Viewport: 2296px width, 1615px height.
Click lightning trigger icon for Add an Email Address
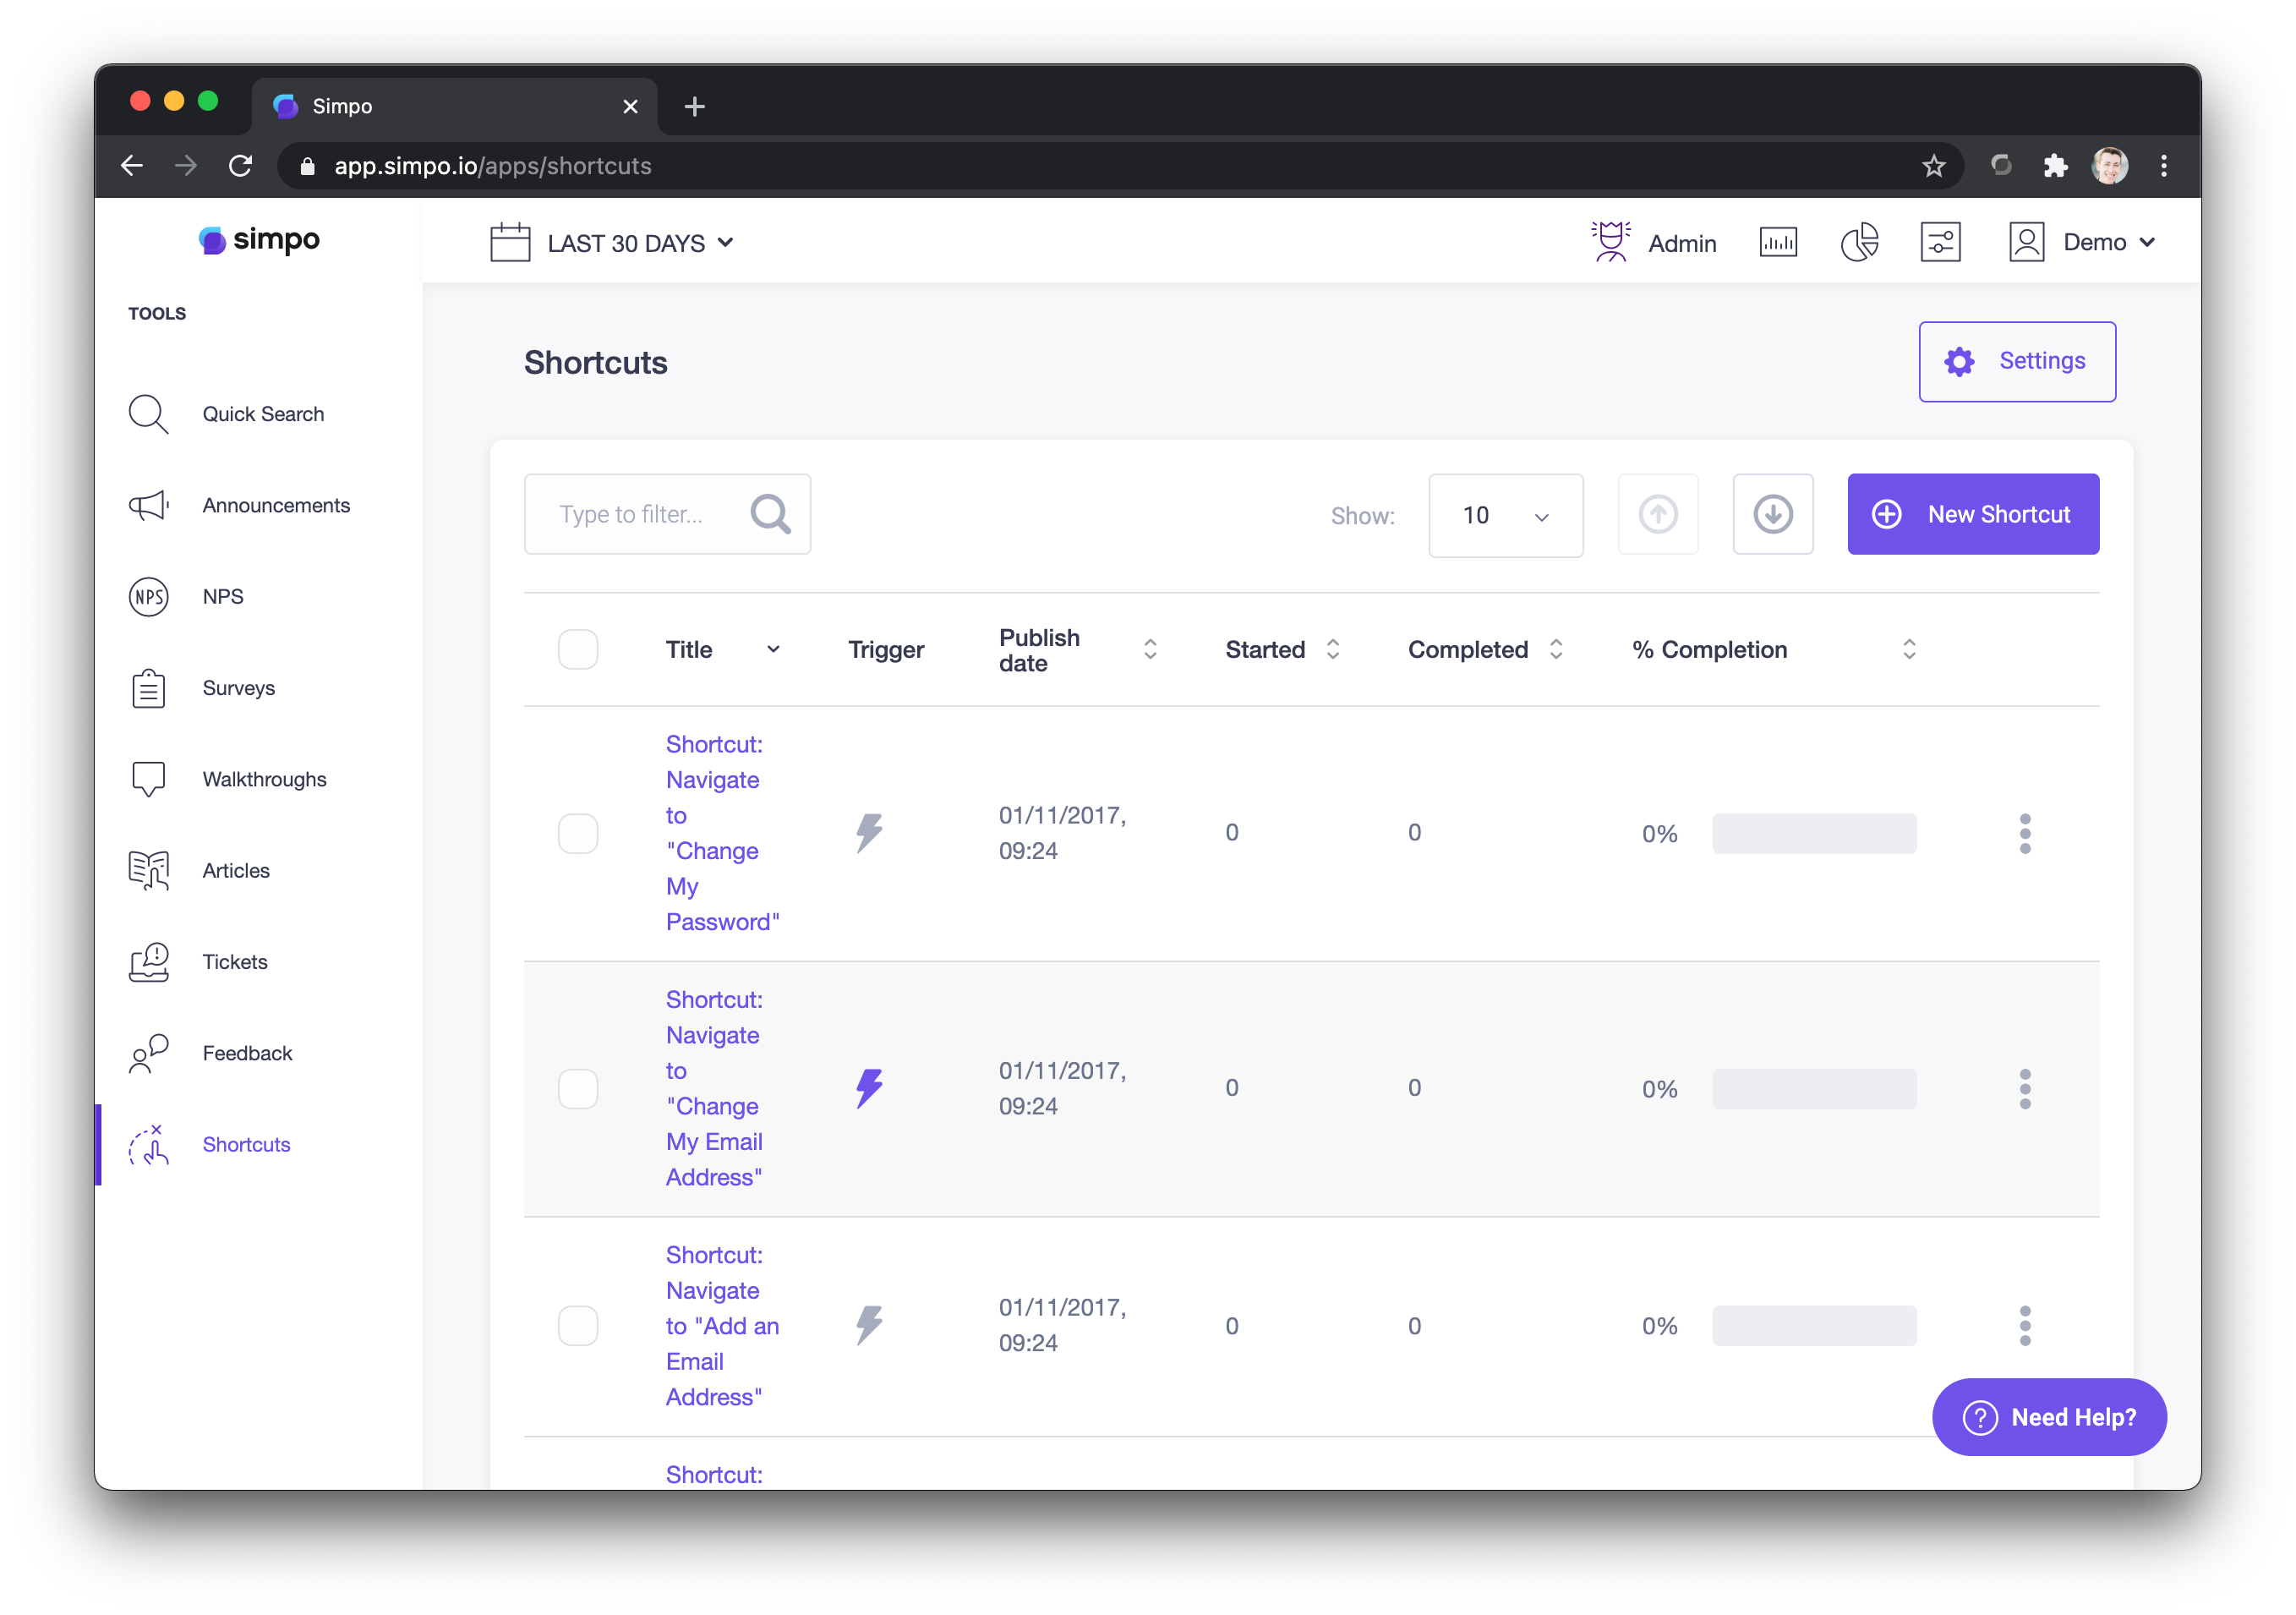click(x=869, y=1325)
